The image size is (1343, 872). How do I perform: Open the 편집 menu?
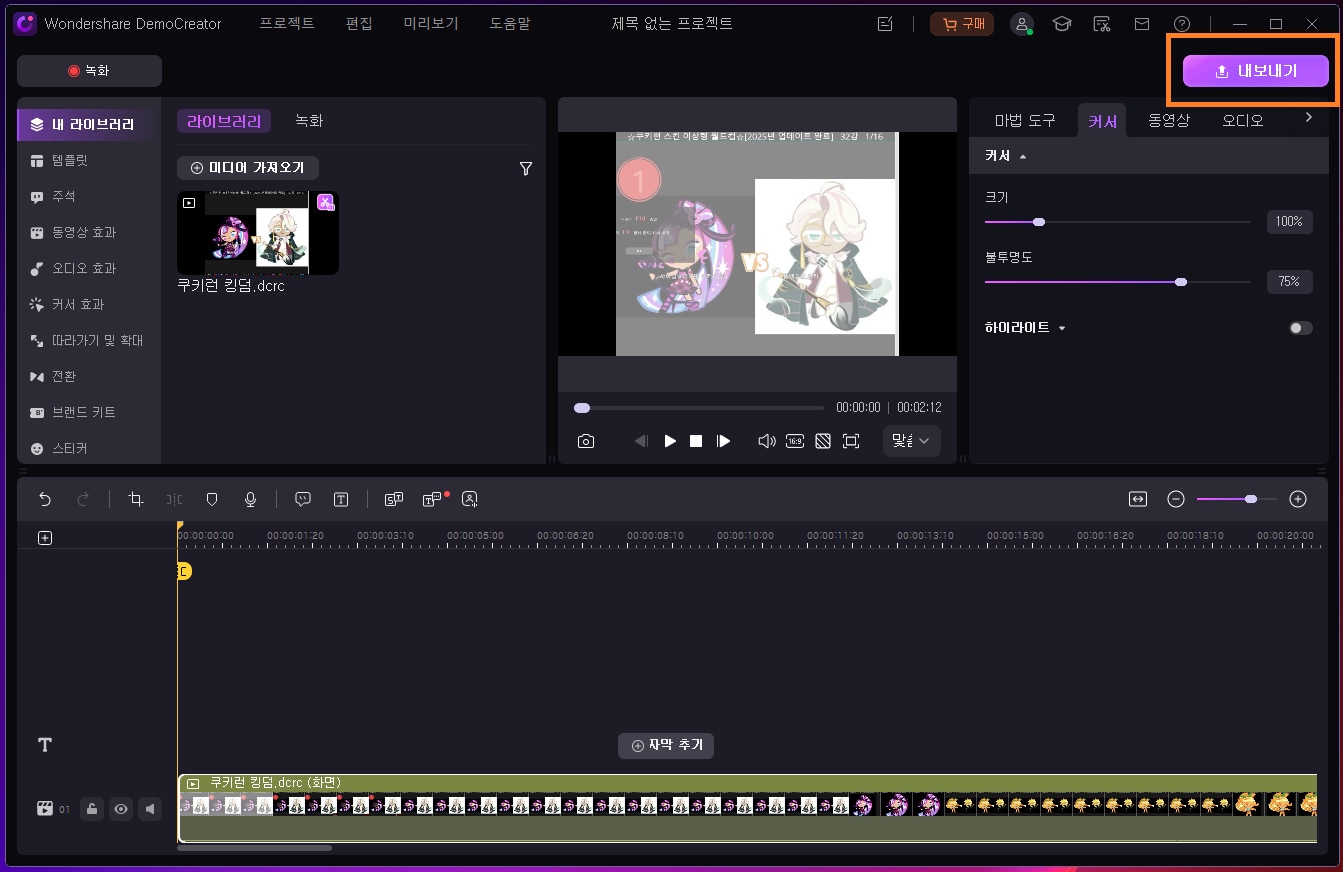click(359, 23)
